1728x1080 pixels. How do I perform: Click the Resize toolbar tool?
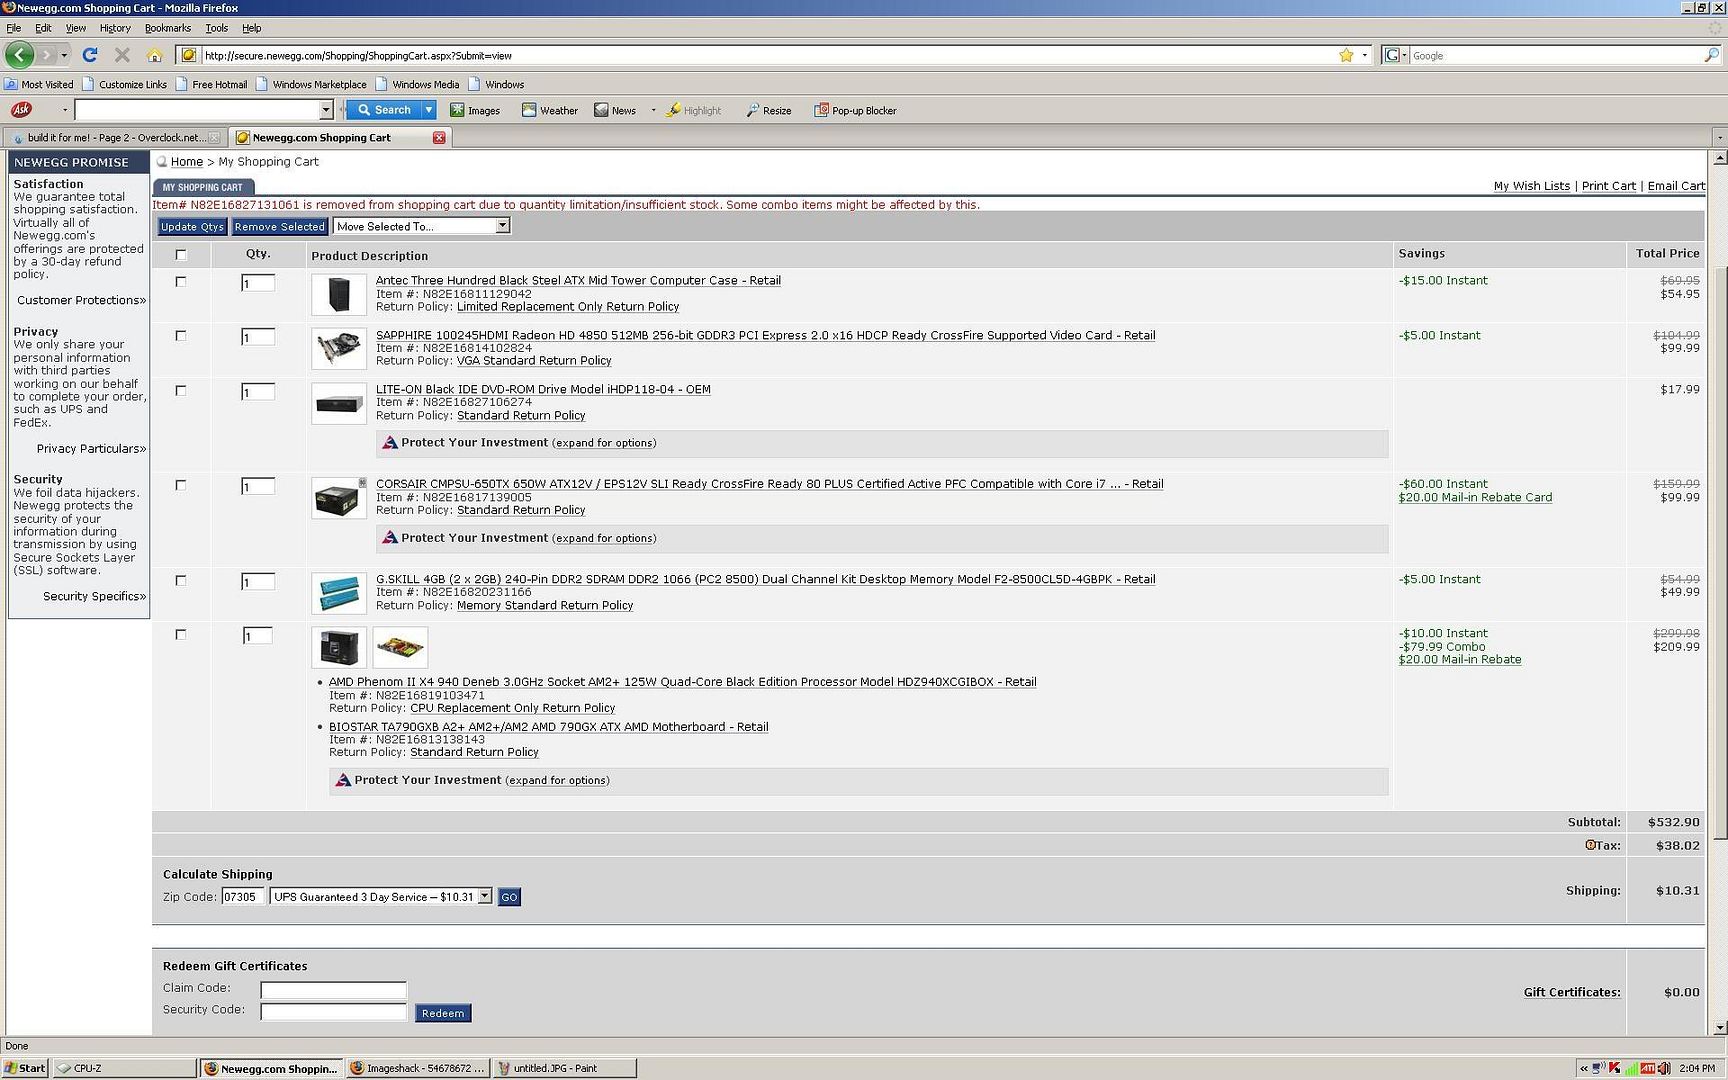point(768,110)
